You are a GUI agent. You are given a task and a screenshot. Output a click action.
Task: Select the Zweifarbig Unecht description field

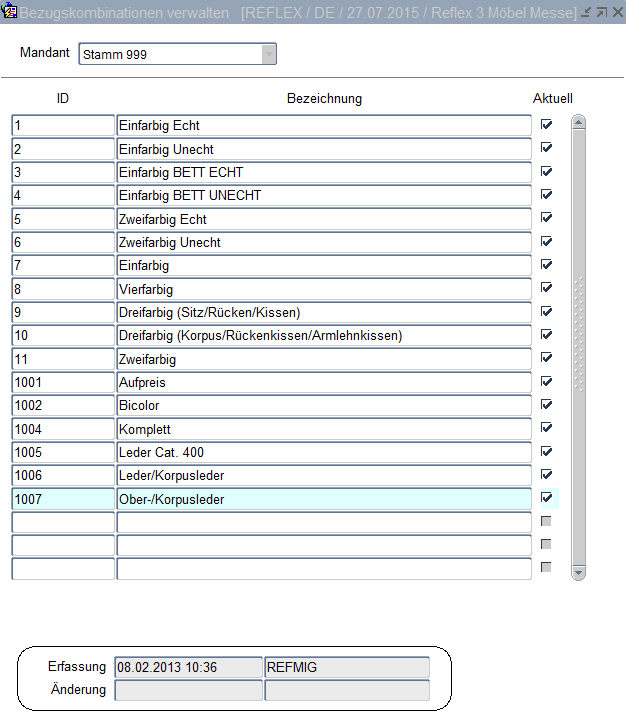pyautogui.click(x=324, y=242)
